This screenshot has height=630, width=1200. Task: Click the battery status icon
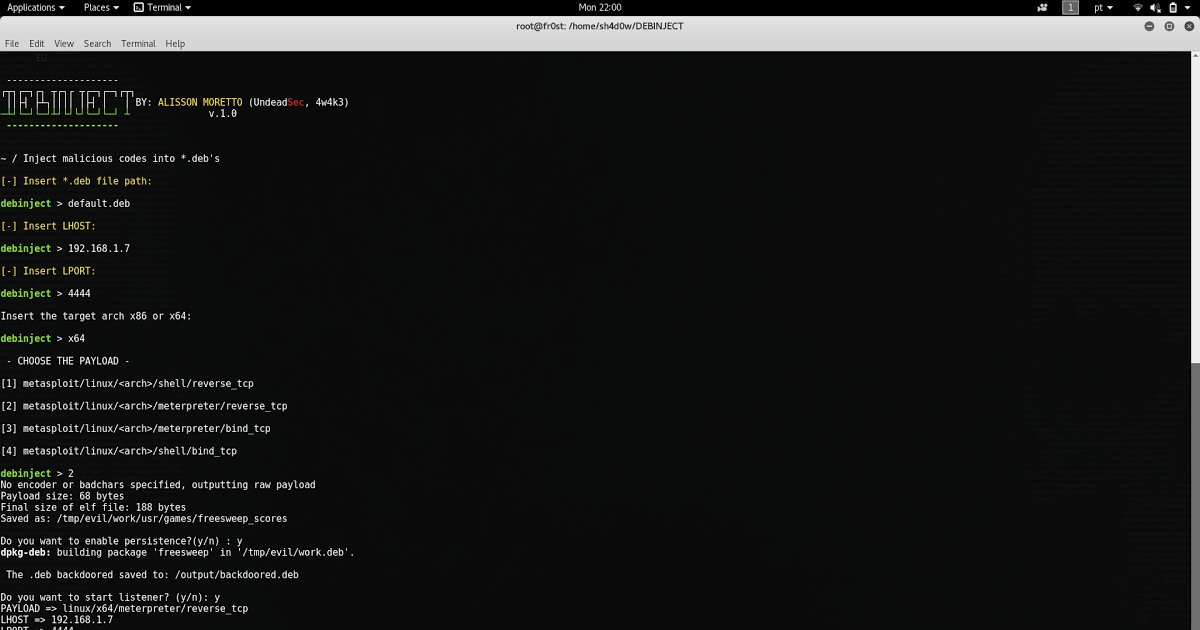coord(1171,7)
